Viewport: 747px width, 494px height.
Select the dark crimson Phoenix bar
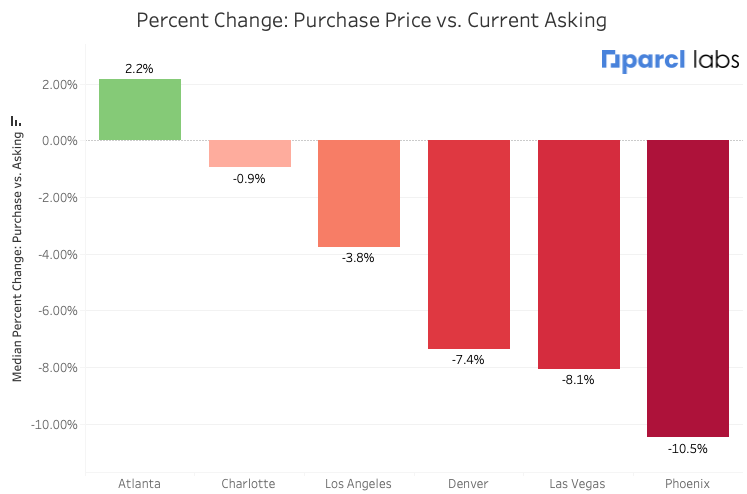pyautogui.click(x=688, y=288)
